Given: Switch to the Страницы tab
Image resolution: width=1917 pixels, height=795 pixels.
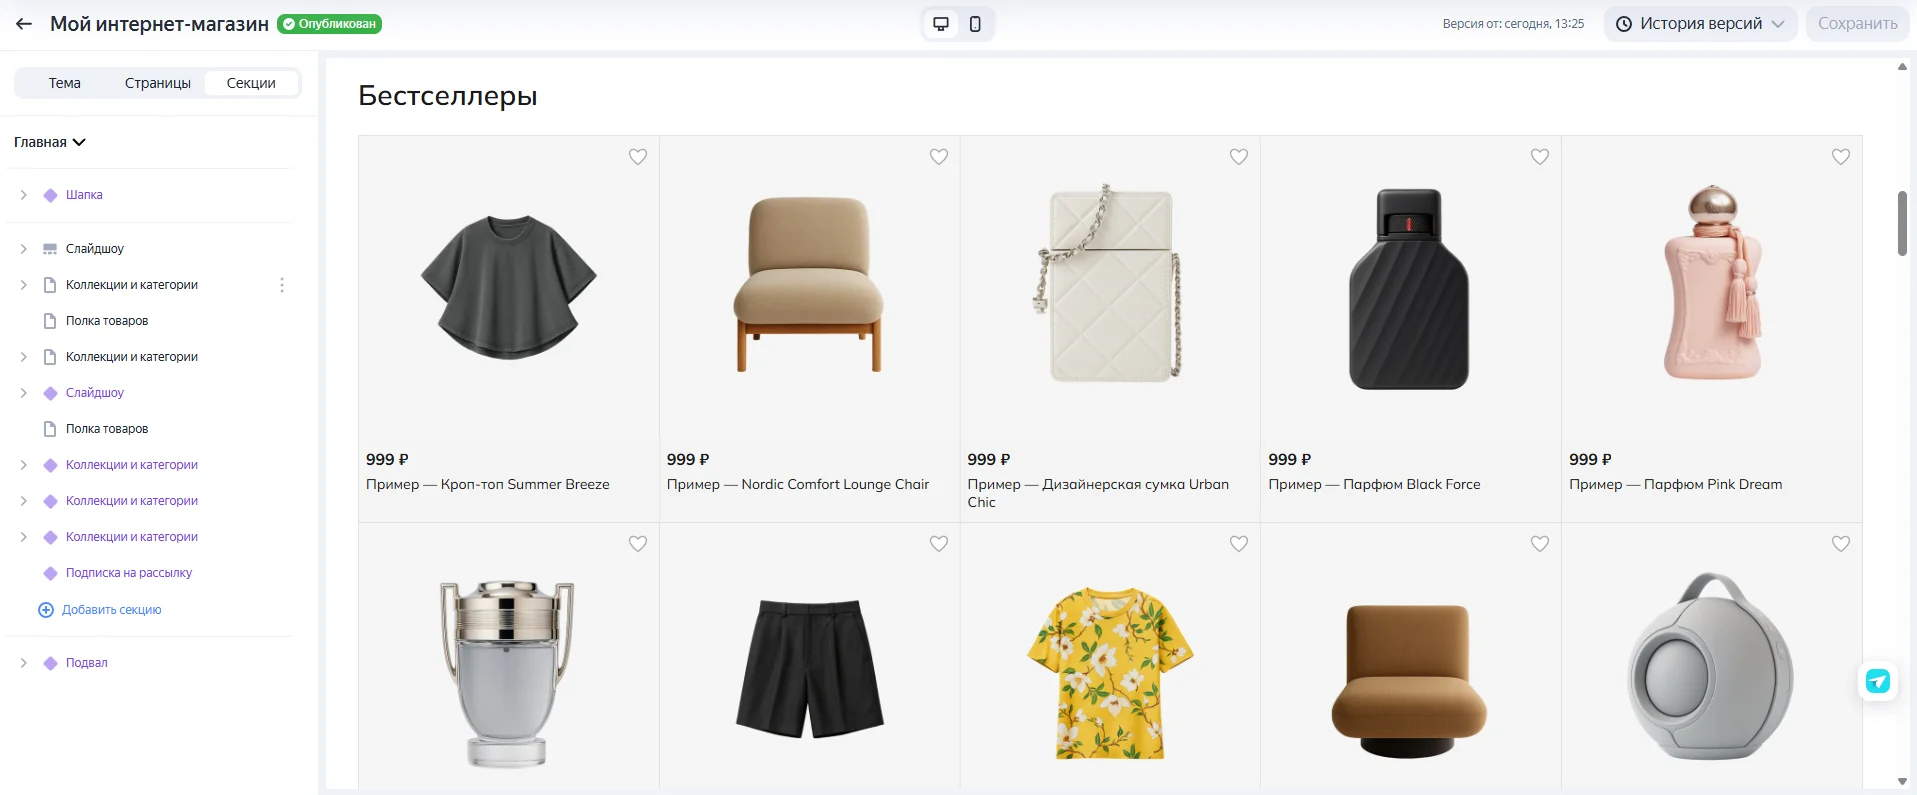Looking at the screenshot, I should 158,83.
